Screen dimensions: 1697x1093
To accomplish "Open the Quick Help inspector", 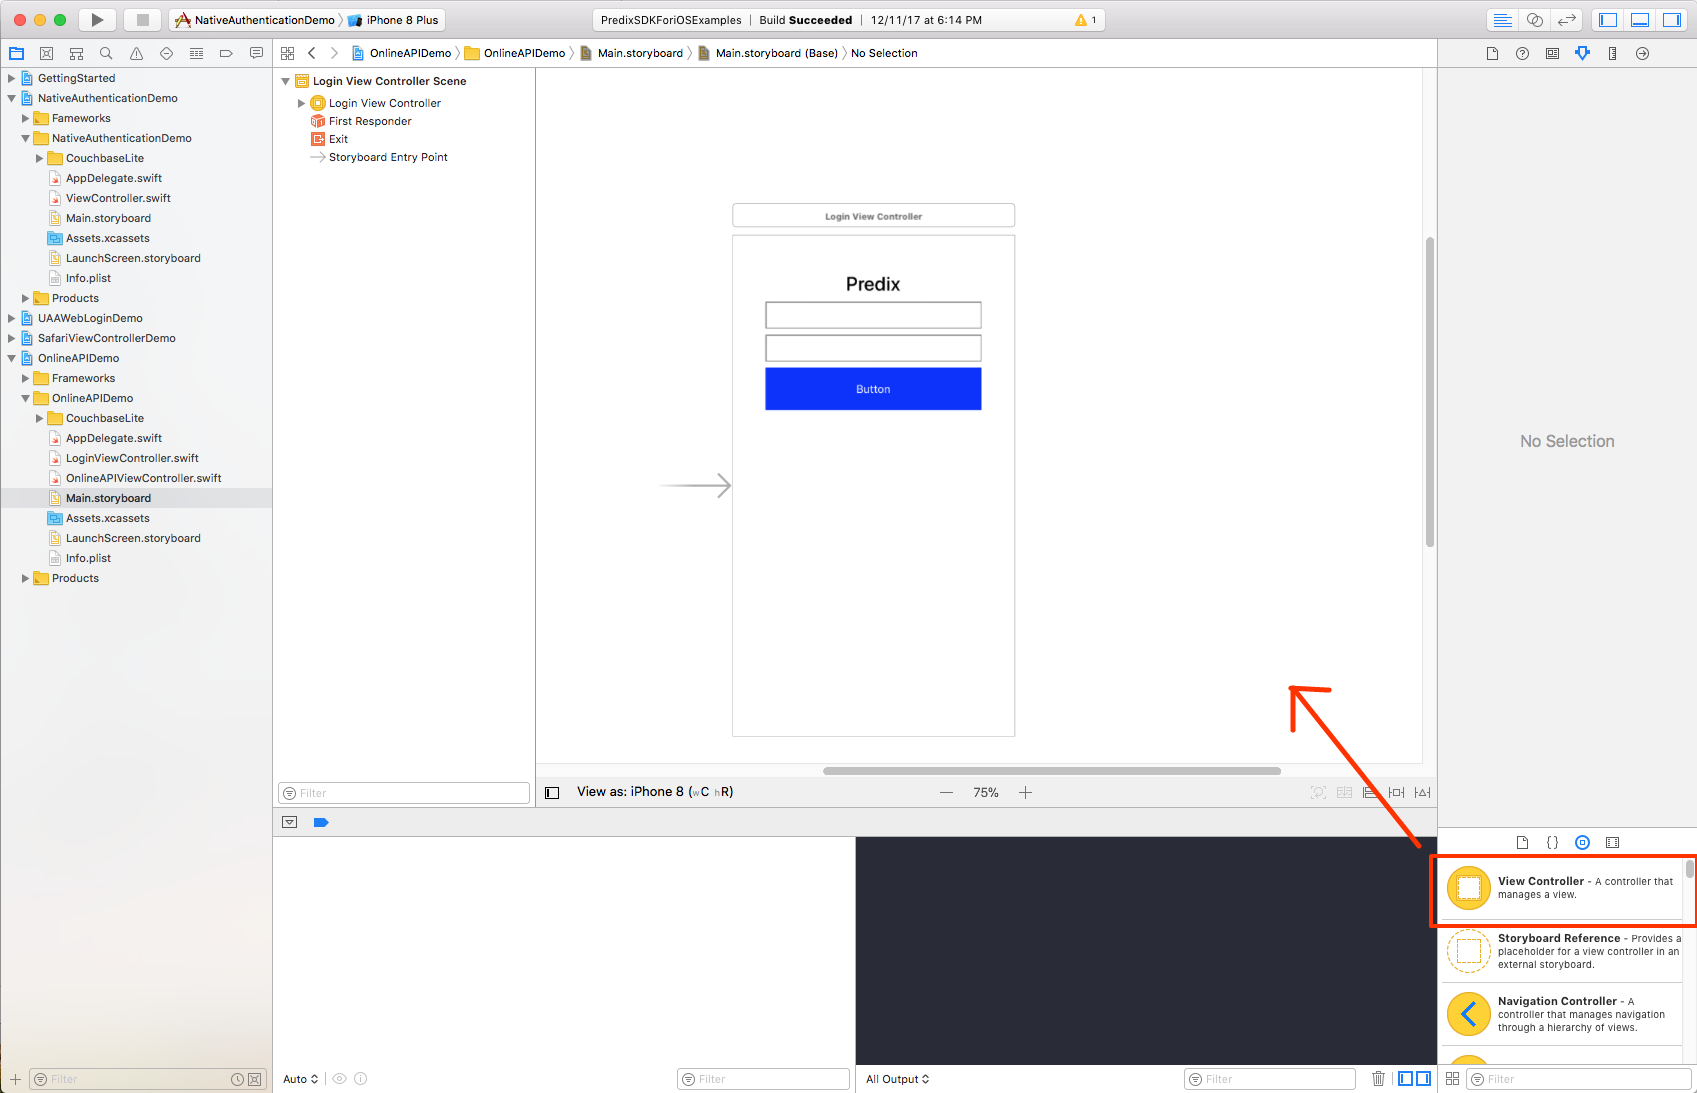I will (1523, 53).
